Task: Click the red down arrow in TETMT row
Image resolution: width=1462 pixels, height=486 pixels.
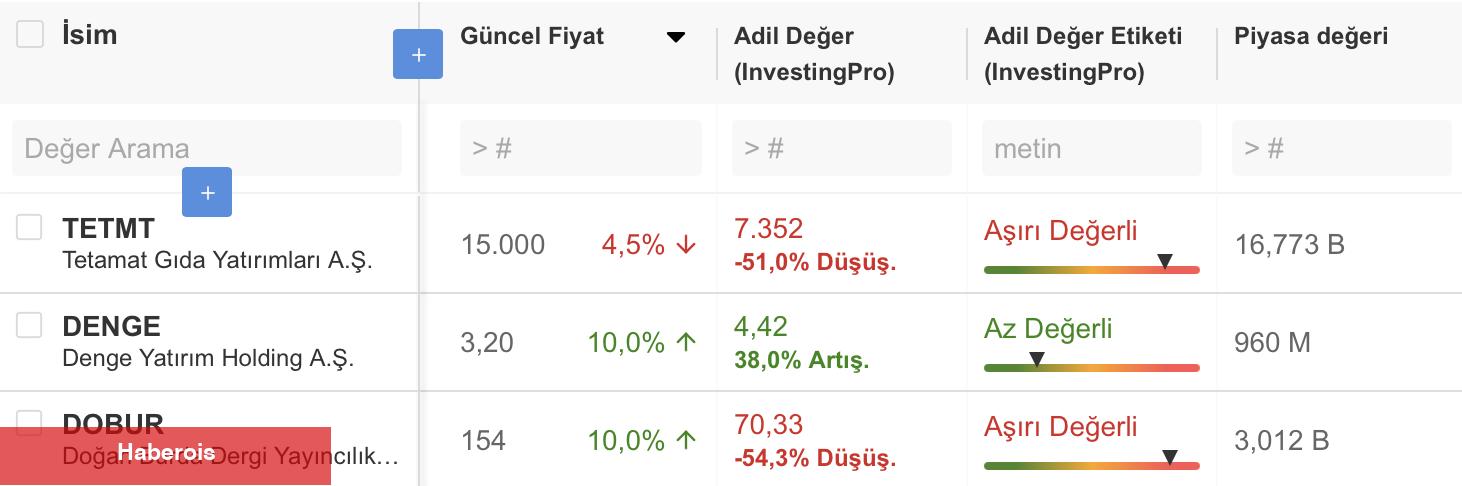Action: coord(686,245)
